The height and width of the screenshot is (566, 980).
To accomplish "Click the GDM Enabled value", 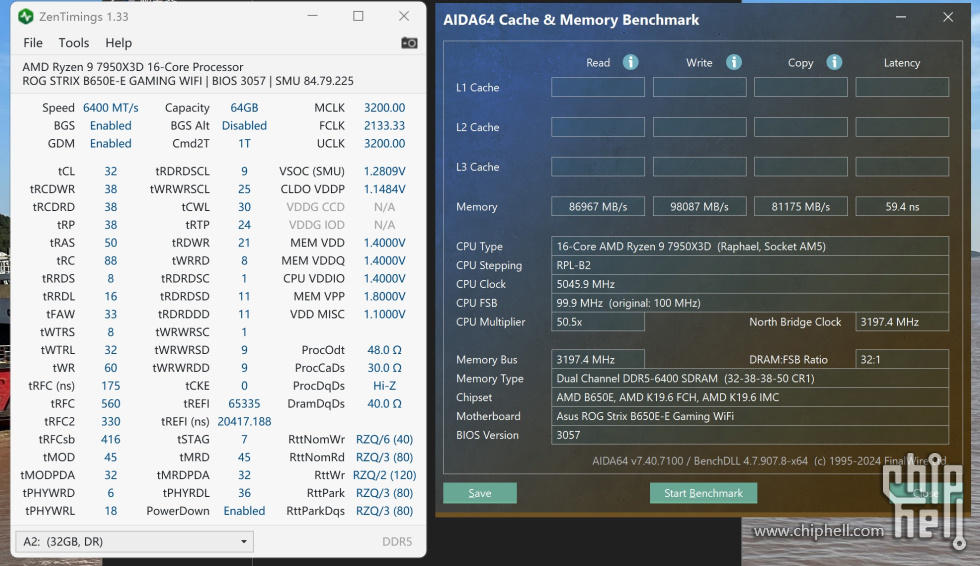I will tap(111, 143).
